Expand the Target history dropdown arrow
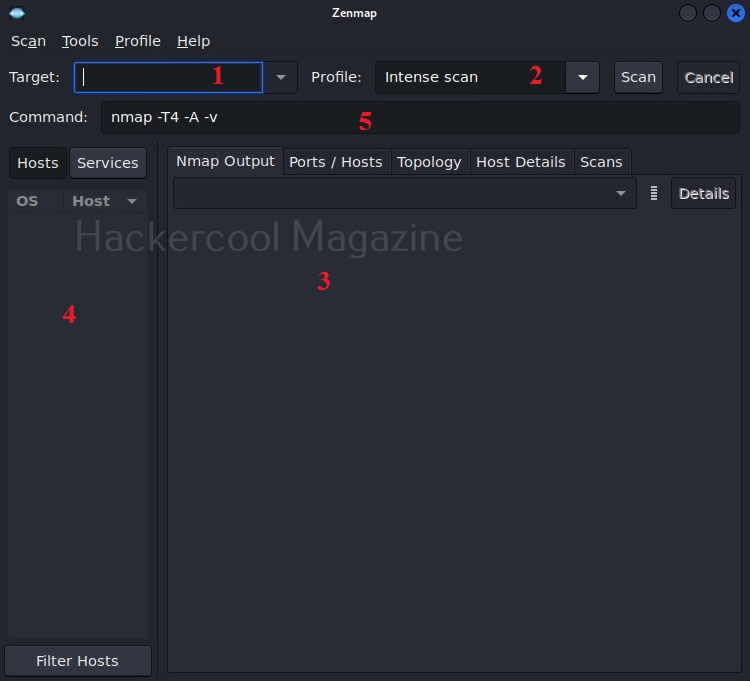 281,77
